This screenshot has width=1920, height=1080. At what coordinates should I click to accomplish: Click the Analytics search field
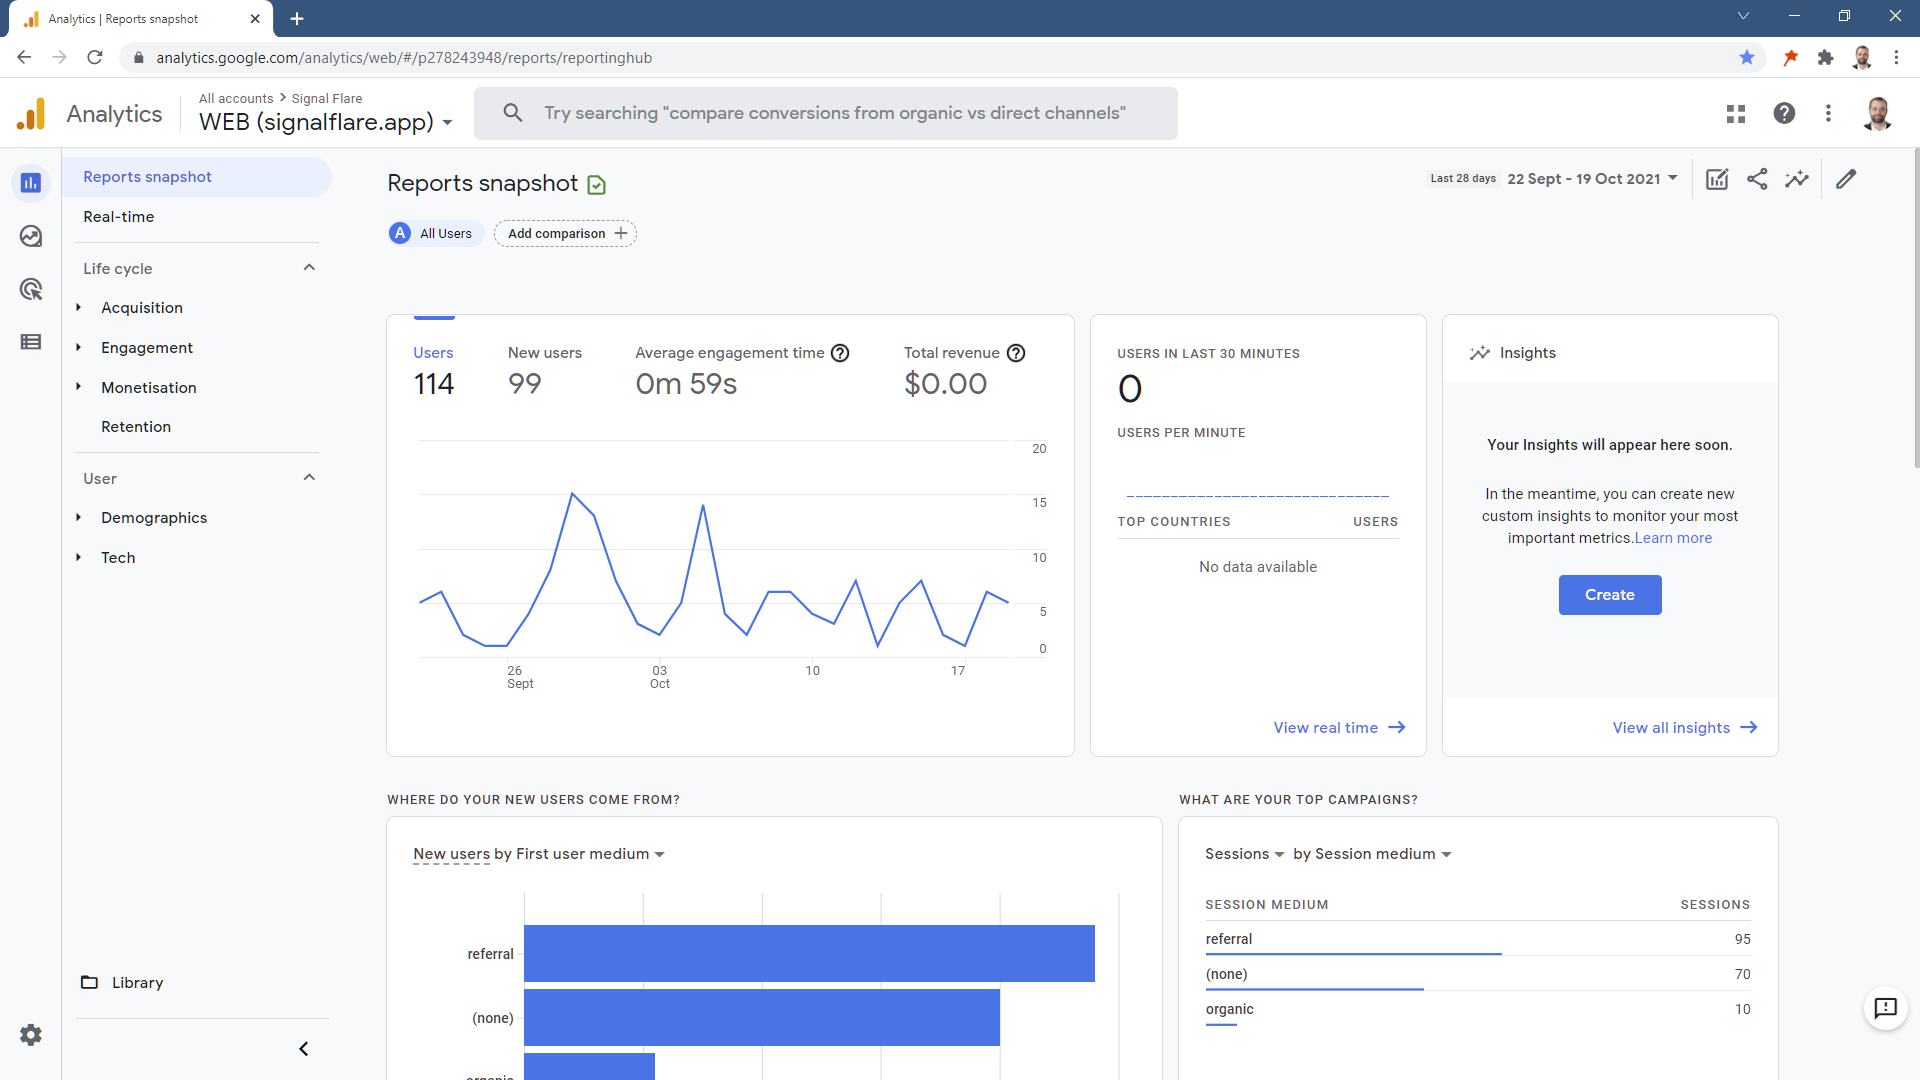[x=834, y=114]
